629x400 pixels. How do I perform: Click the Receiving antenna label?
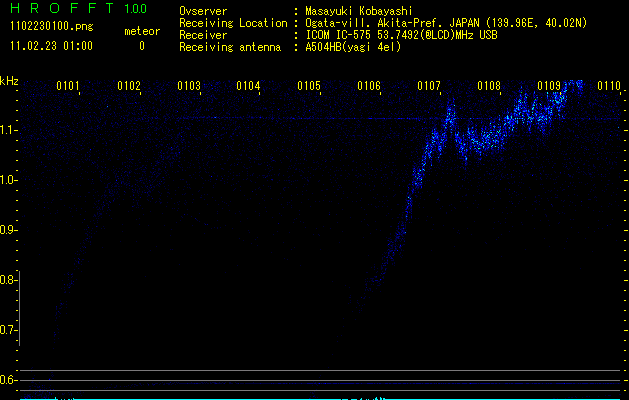point(230,47)
